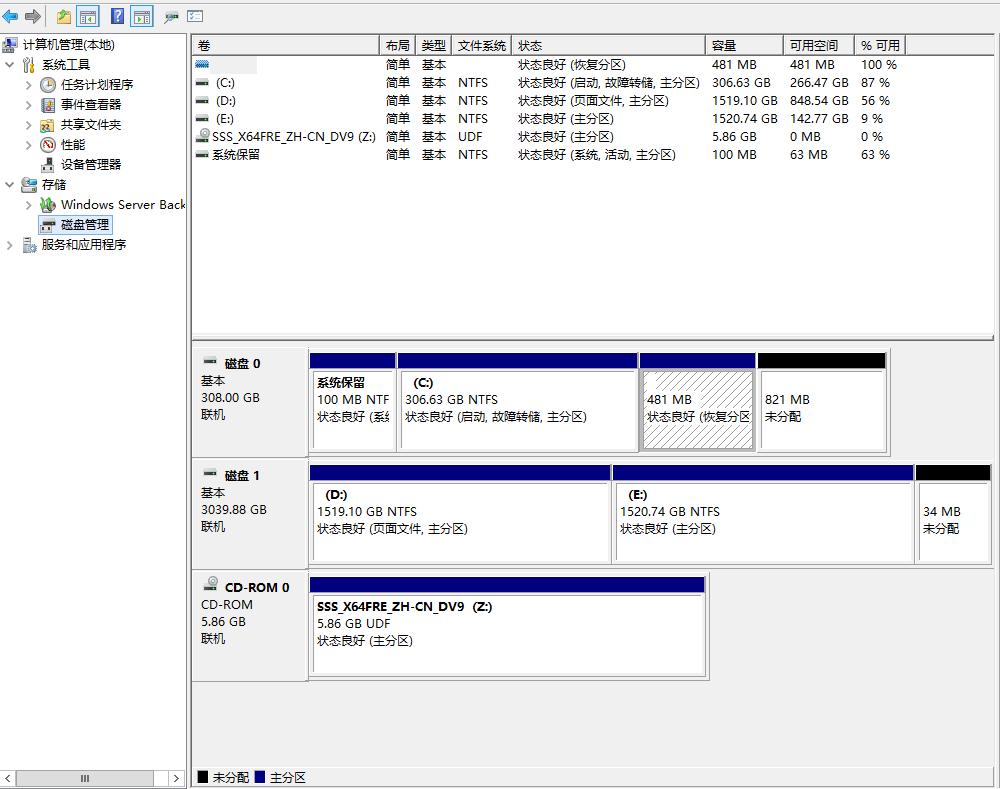
Task: Select the (C:) partition block on 磁盘 0
Action: [517, 410]
